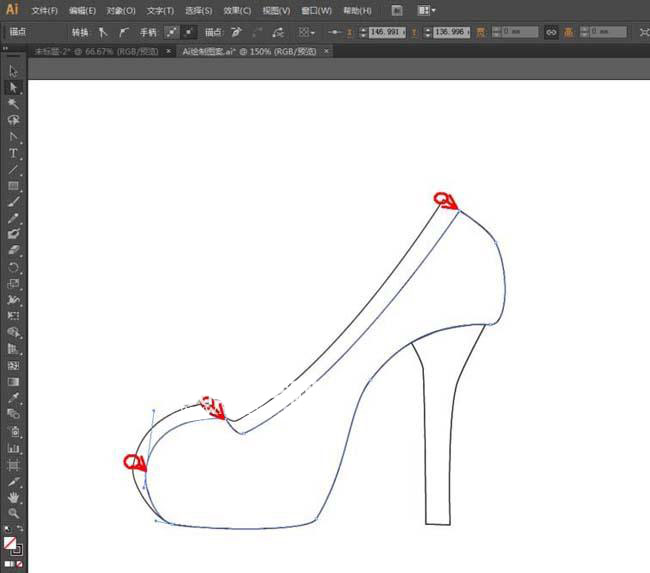
Task: Select the Paintbrush tool
Action: pos(14,202)
